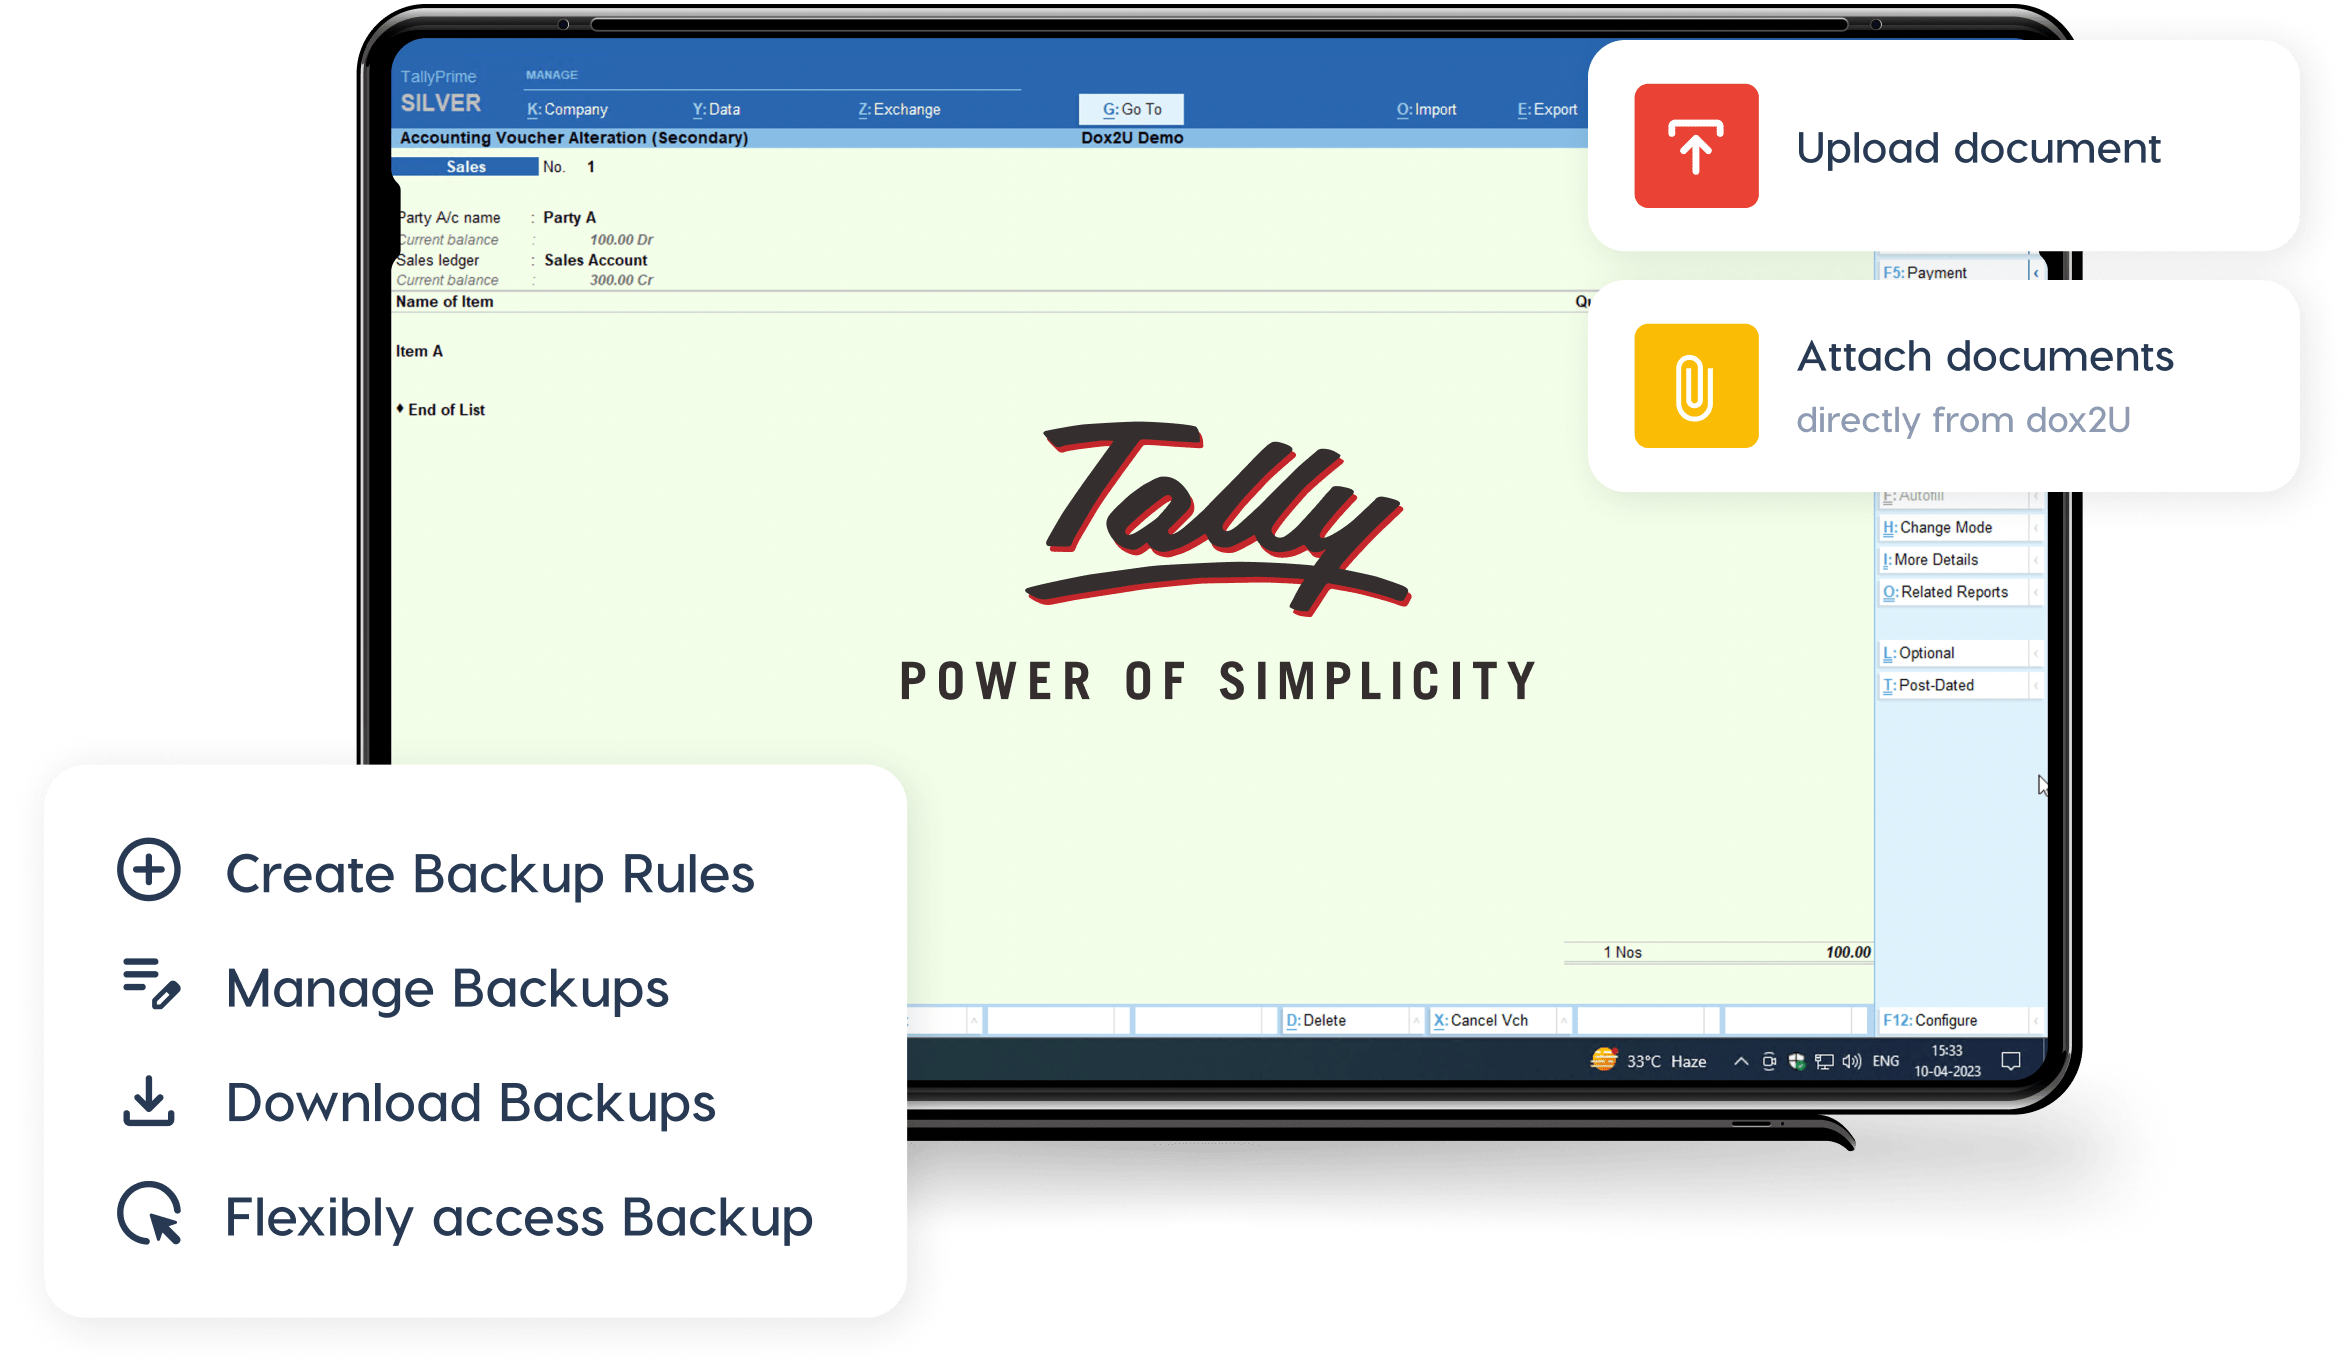The image size is (2348, 1371).
Task: Open the Y: Data menu
Action: coord(717,109)
